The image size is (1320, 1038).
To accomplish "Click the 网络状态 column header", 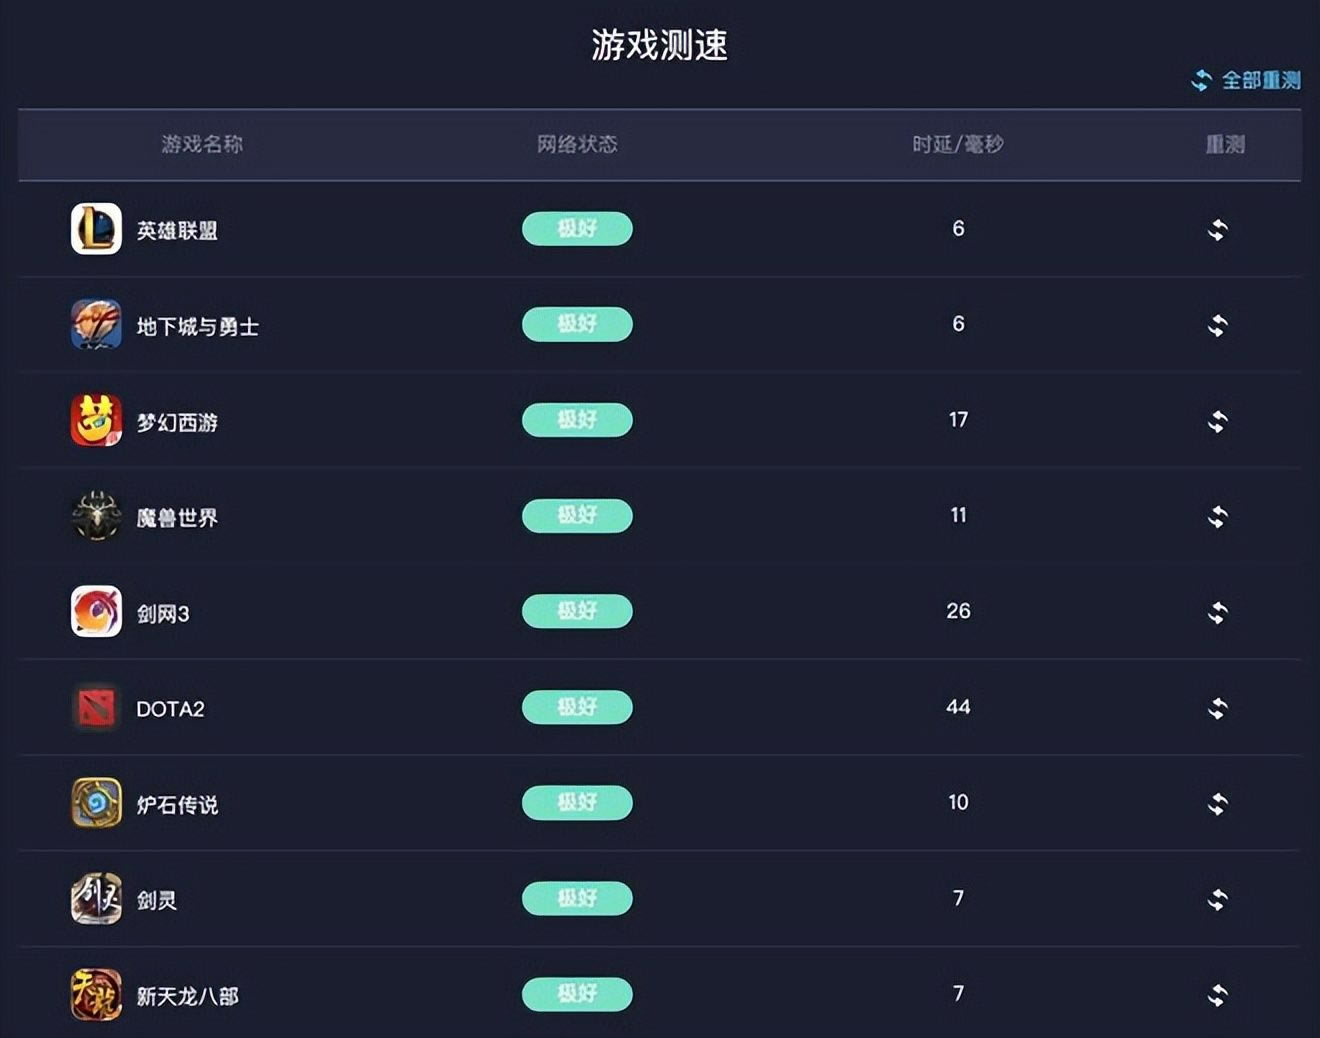I will (577, 144).
